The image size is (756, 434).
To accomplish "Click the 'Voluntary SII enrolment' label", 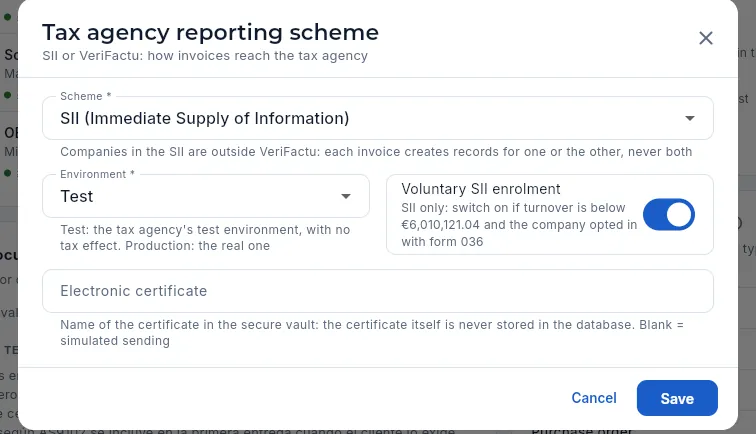I will coord(481,189).
